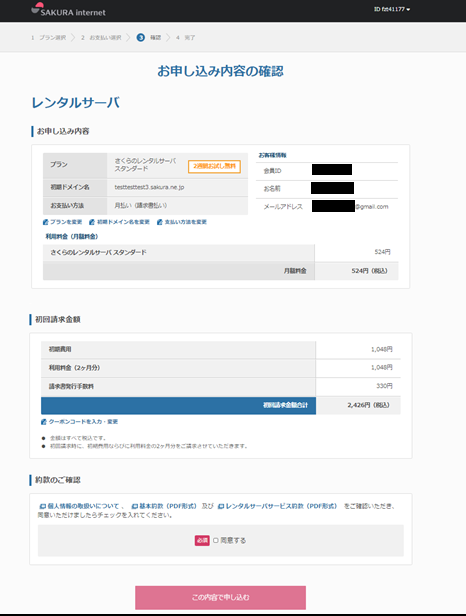Click the red 必須 required badge
Viewport: 466px width, 616px height.
click(202, 541)
